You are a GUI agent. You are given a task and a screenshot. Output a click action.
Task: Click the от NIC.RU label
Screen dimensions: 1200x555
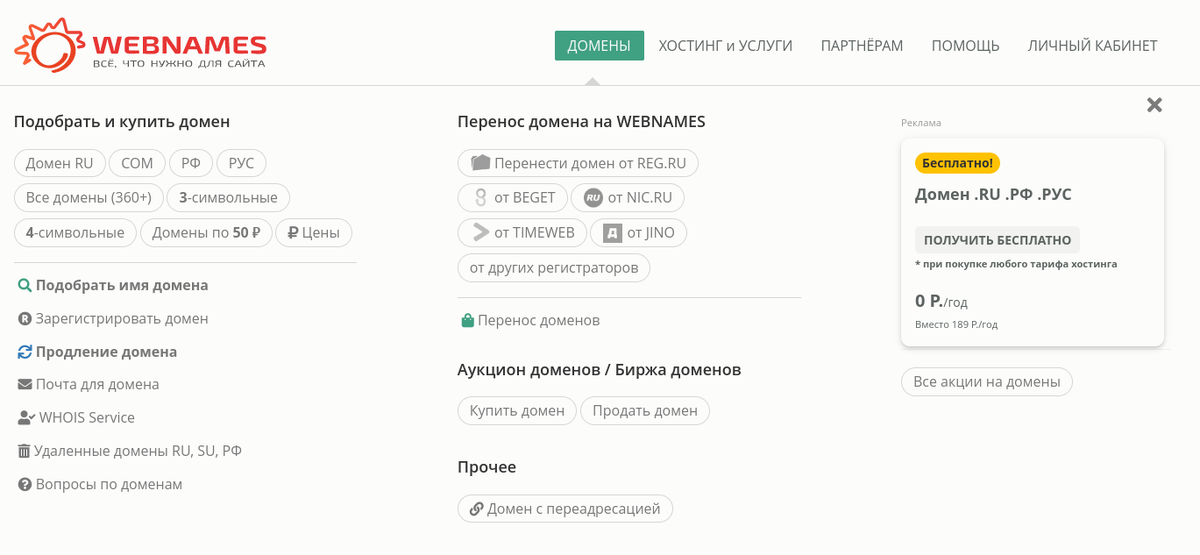point(640,198)
